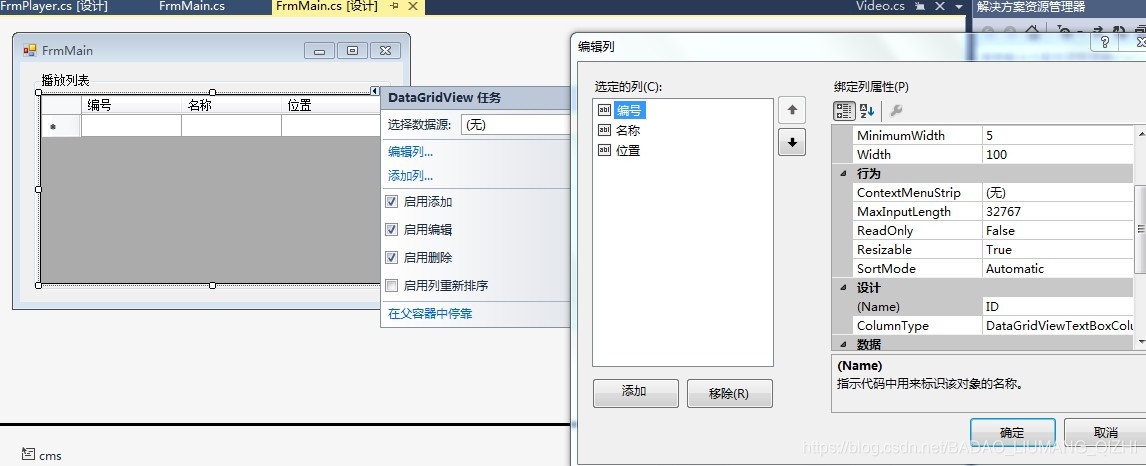Click the 编号 column header in grid
This screenshot has height=466, width=1146.
(131, 105)
